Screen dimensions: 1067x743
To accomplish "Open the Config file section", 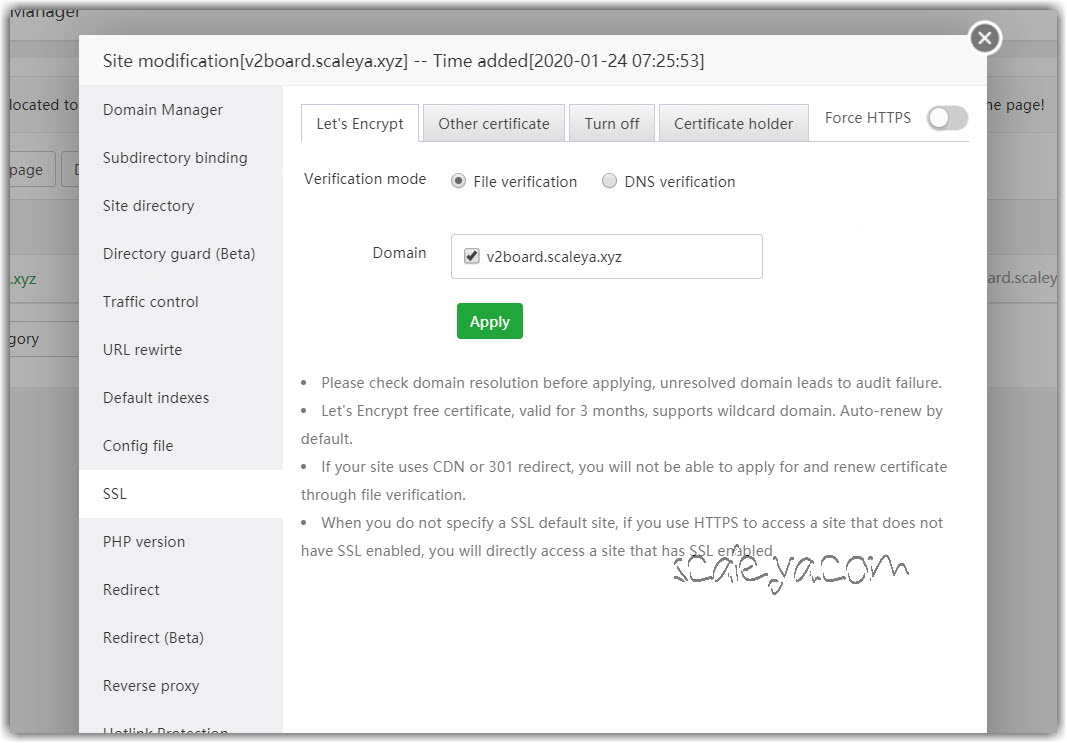I will coord(138,446).
